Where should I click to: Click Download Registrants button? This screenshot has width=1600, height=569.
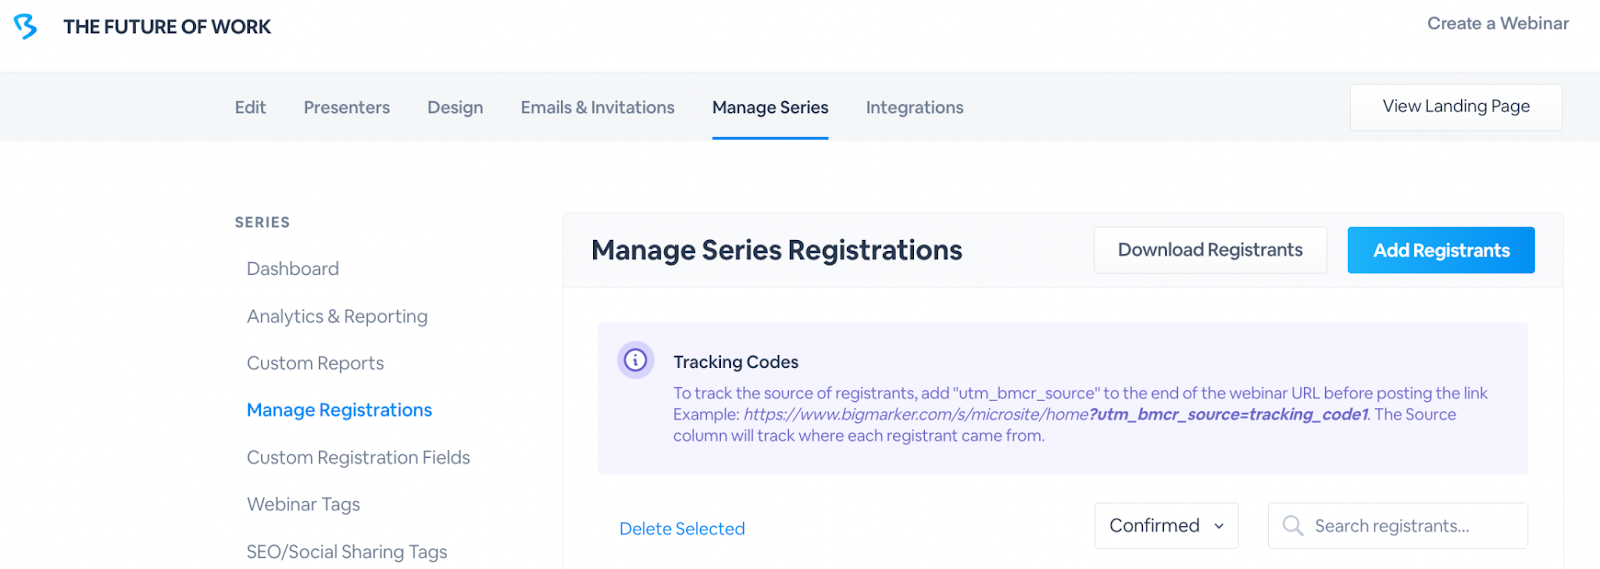tap(1210, 250)
